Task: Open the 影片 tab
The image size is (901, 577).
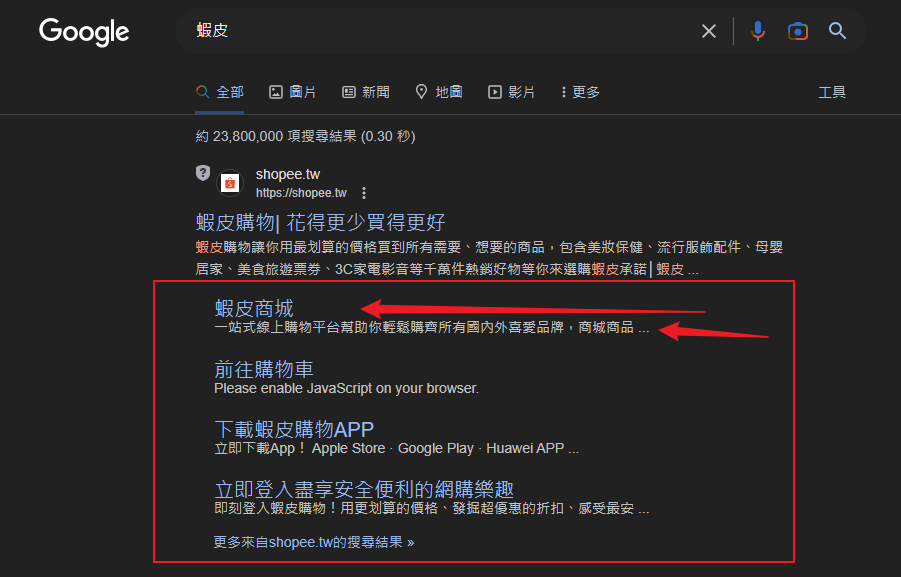Action: (511, 92)
